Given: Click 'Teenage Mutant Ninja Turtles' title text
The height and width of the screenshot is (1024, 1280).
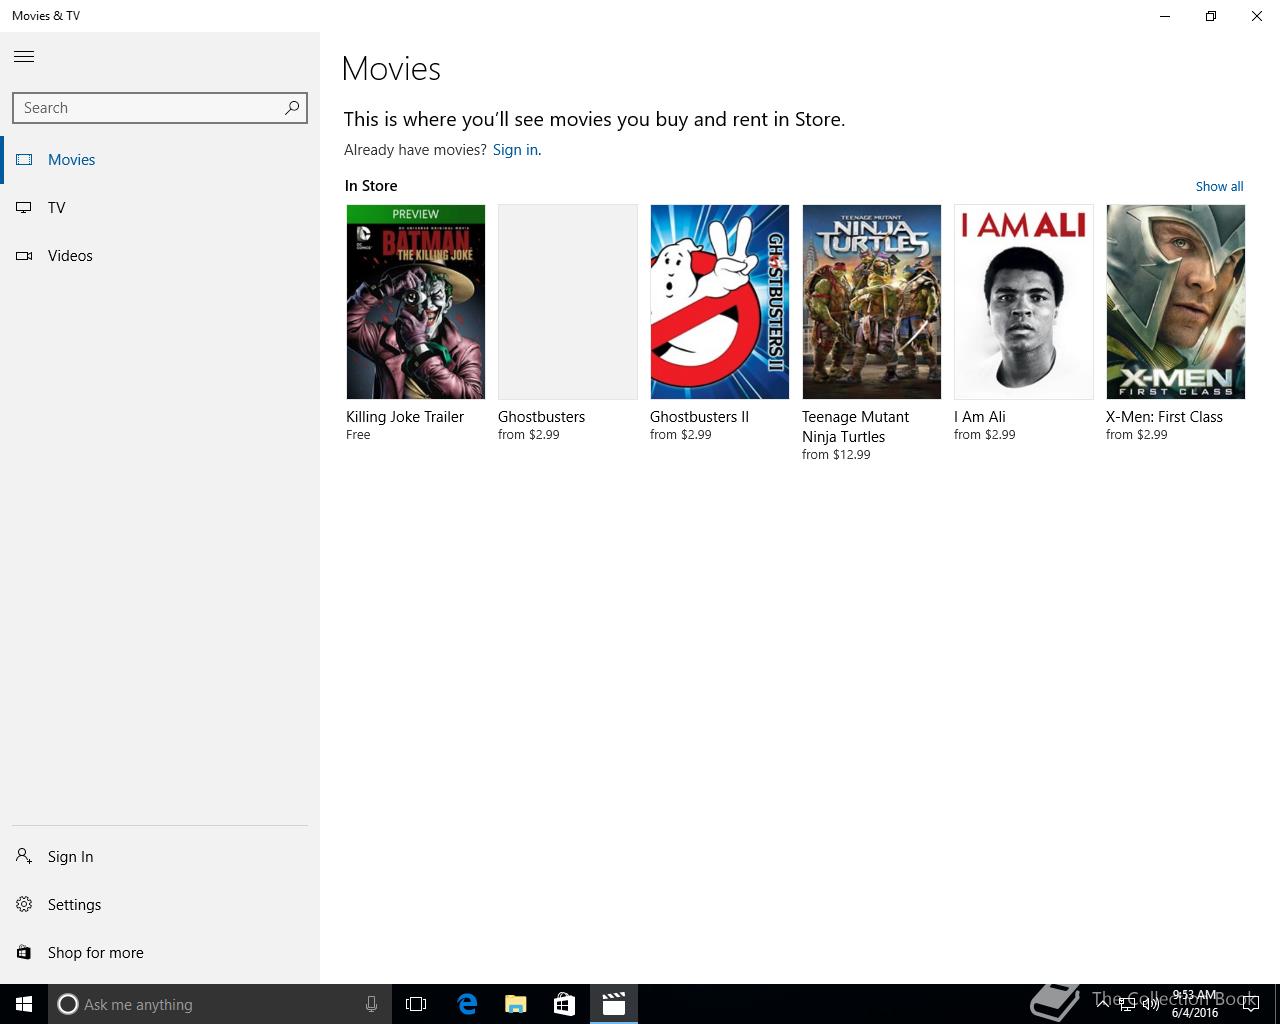Looking at the screenshot, I should coord(855,427).
